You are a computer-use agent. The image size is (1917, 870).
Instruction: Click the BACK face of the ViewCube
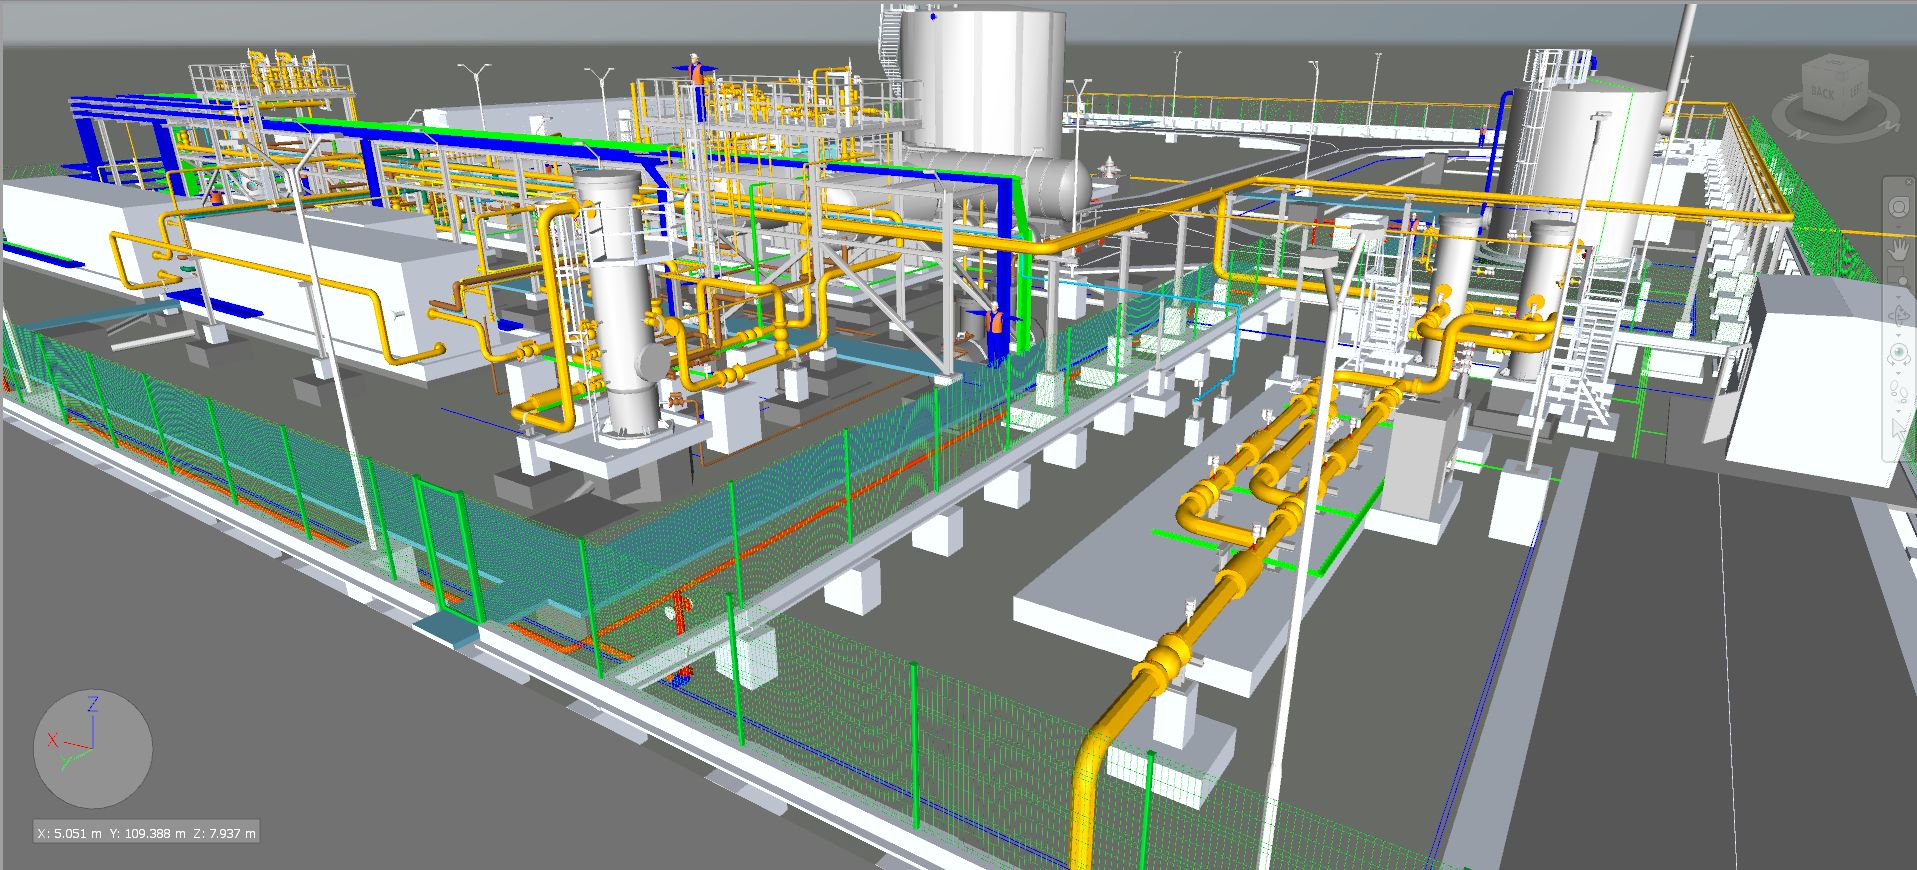[x=1822, y=93]
